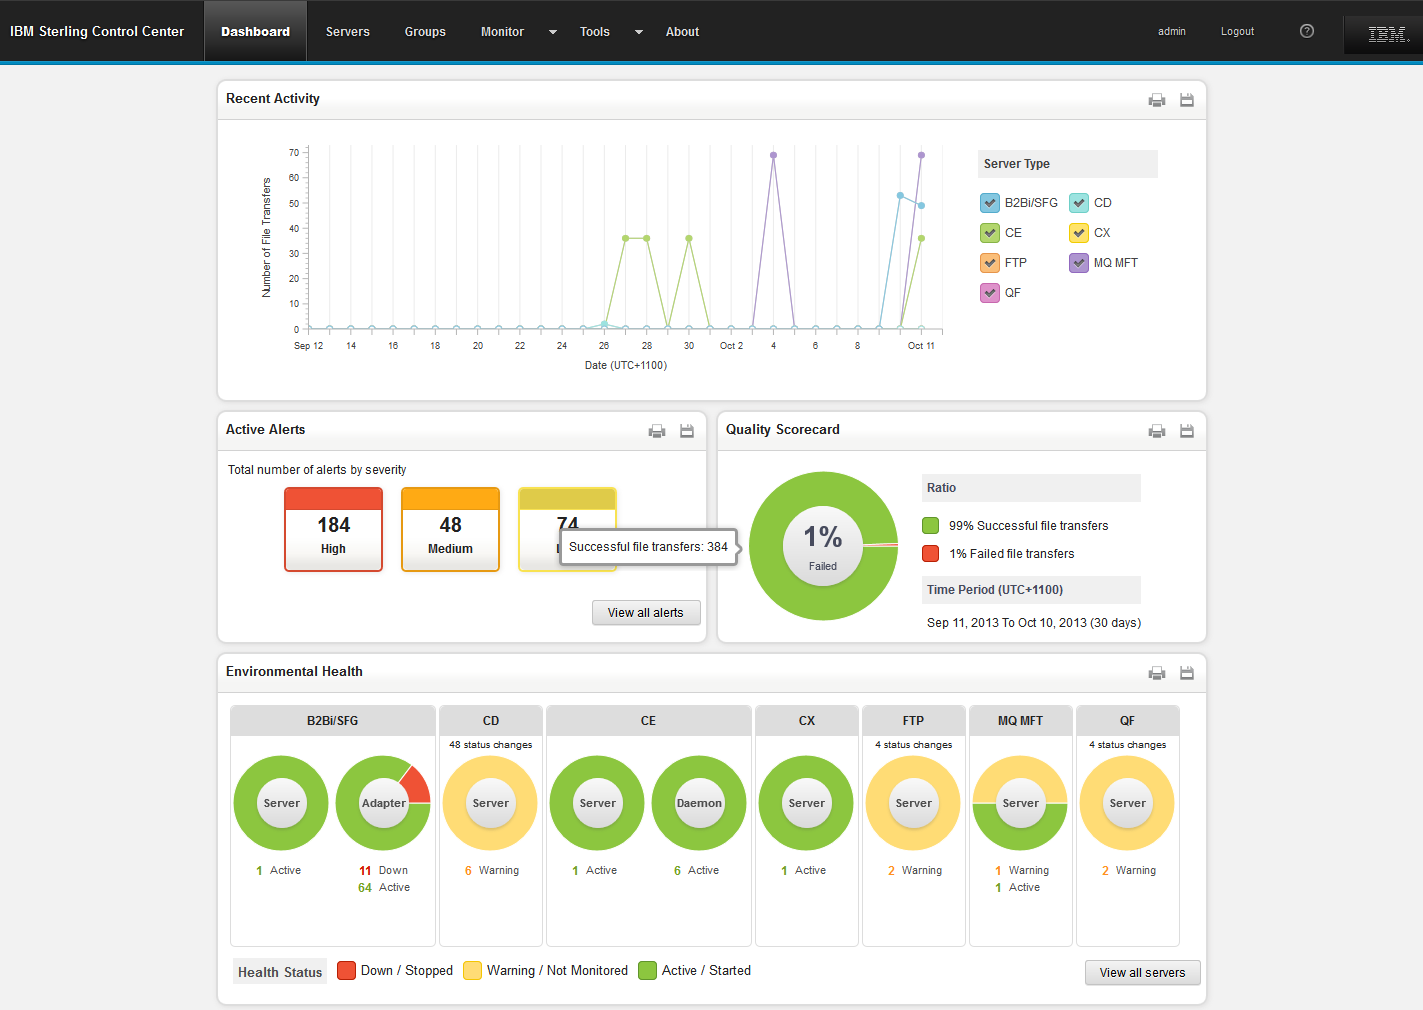Screen dimensions: 1423x1010
Task: Click the green Active / Started swatch
Action: [648, 971]
